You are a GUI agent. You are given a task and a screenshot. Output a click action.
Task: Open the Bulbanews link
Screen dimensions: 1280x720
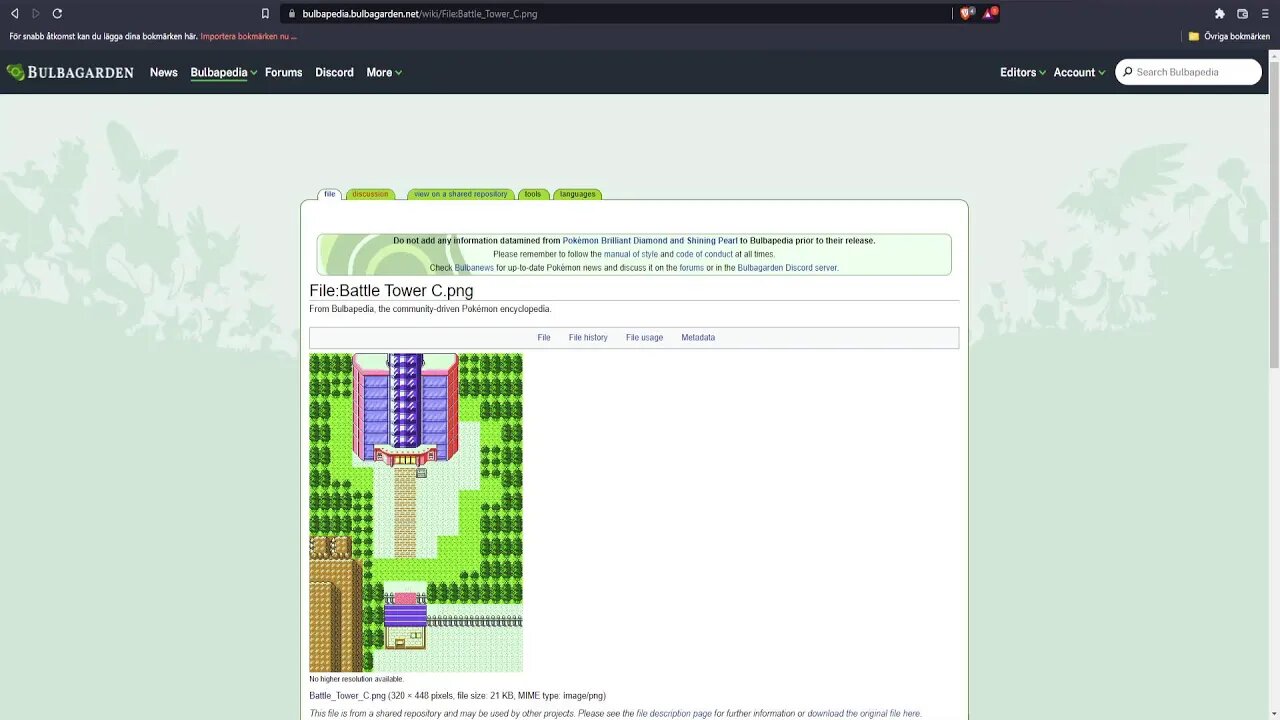point(474,268)
